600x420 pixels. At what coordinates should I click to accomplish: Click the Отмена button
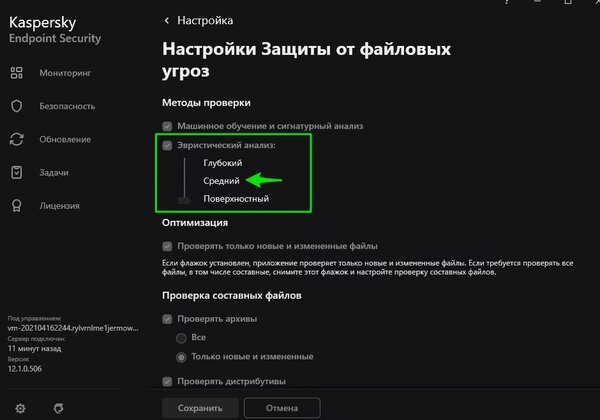click(x=282, y=408)
